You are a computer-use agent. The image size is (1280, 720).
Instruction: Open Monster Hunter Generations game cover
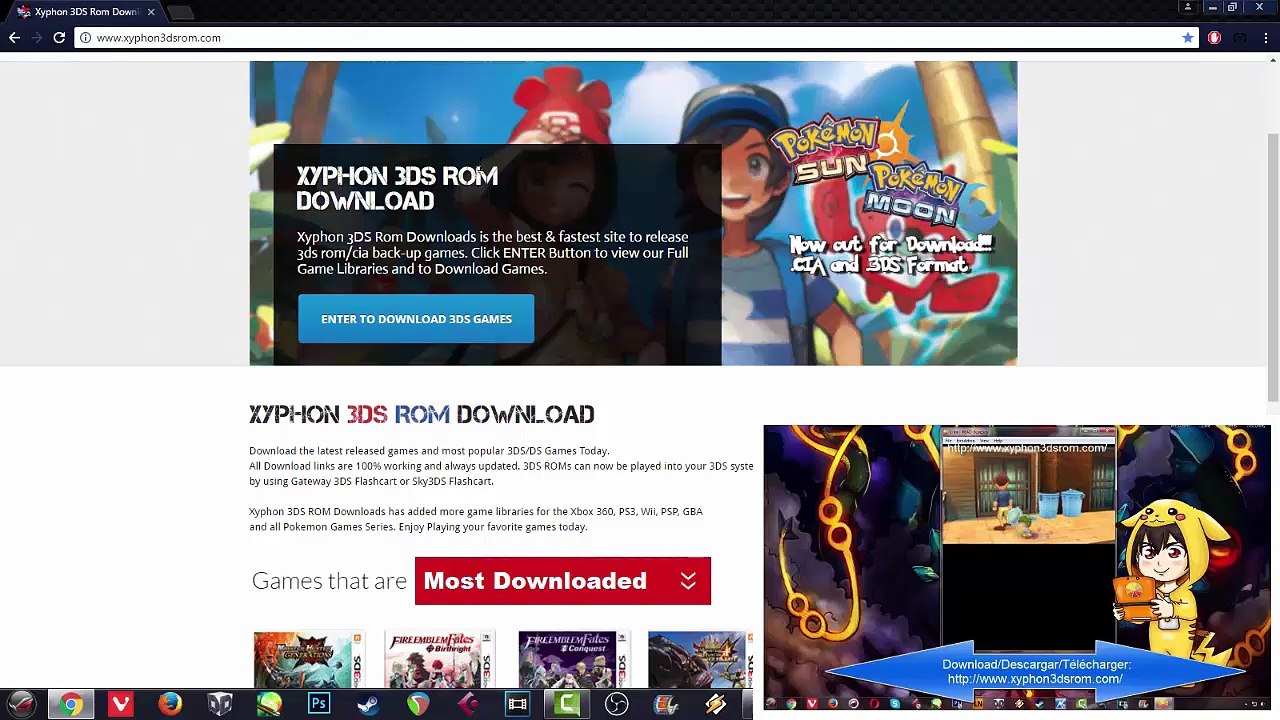(x=309, y=659)
